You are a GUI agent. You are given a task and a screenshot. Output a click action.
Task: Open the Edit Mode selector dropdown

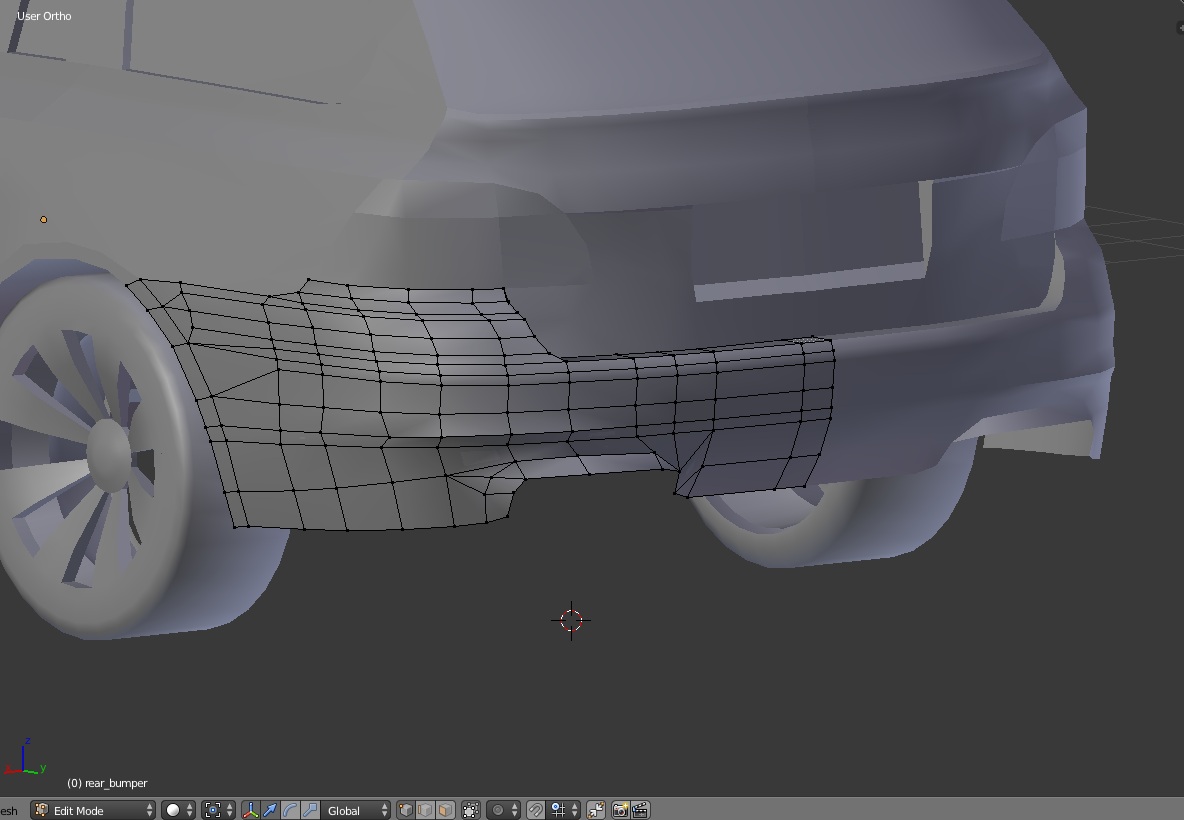coord(94,810)
